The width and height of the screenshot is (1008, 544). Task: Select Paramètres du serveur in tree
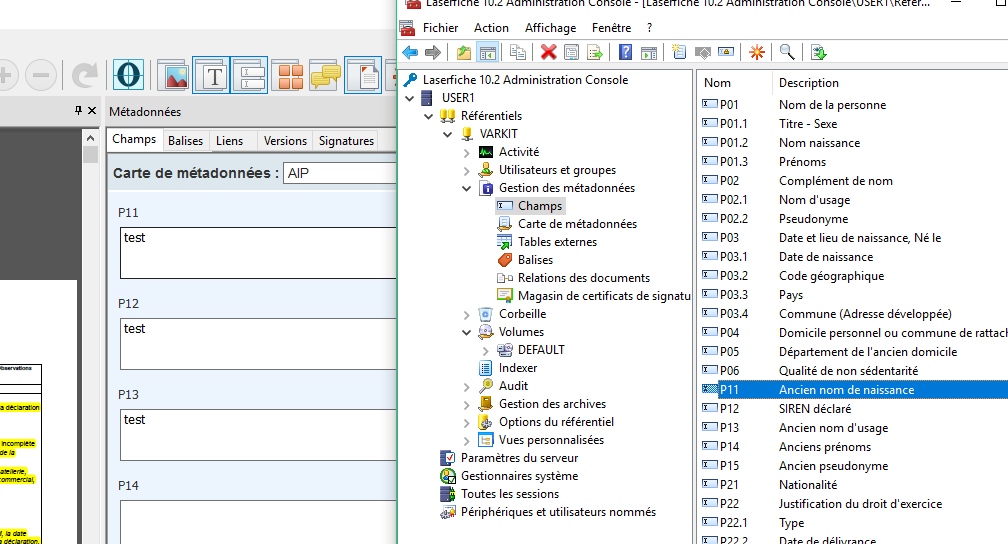point(519,458)
